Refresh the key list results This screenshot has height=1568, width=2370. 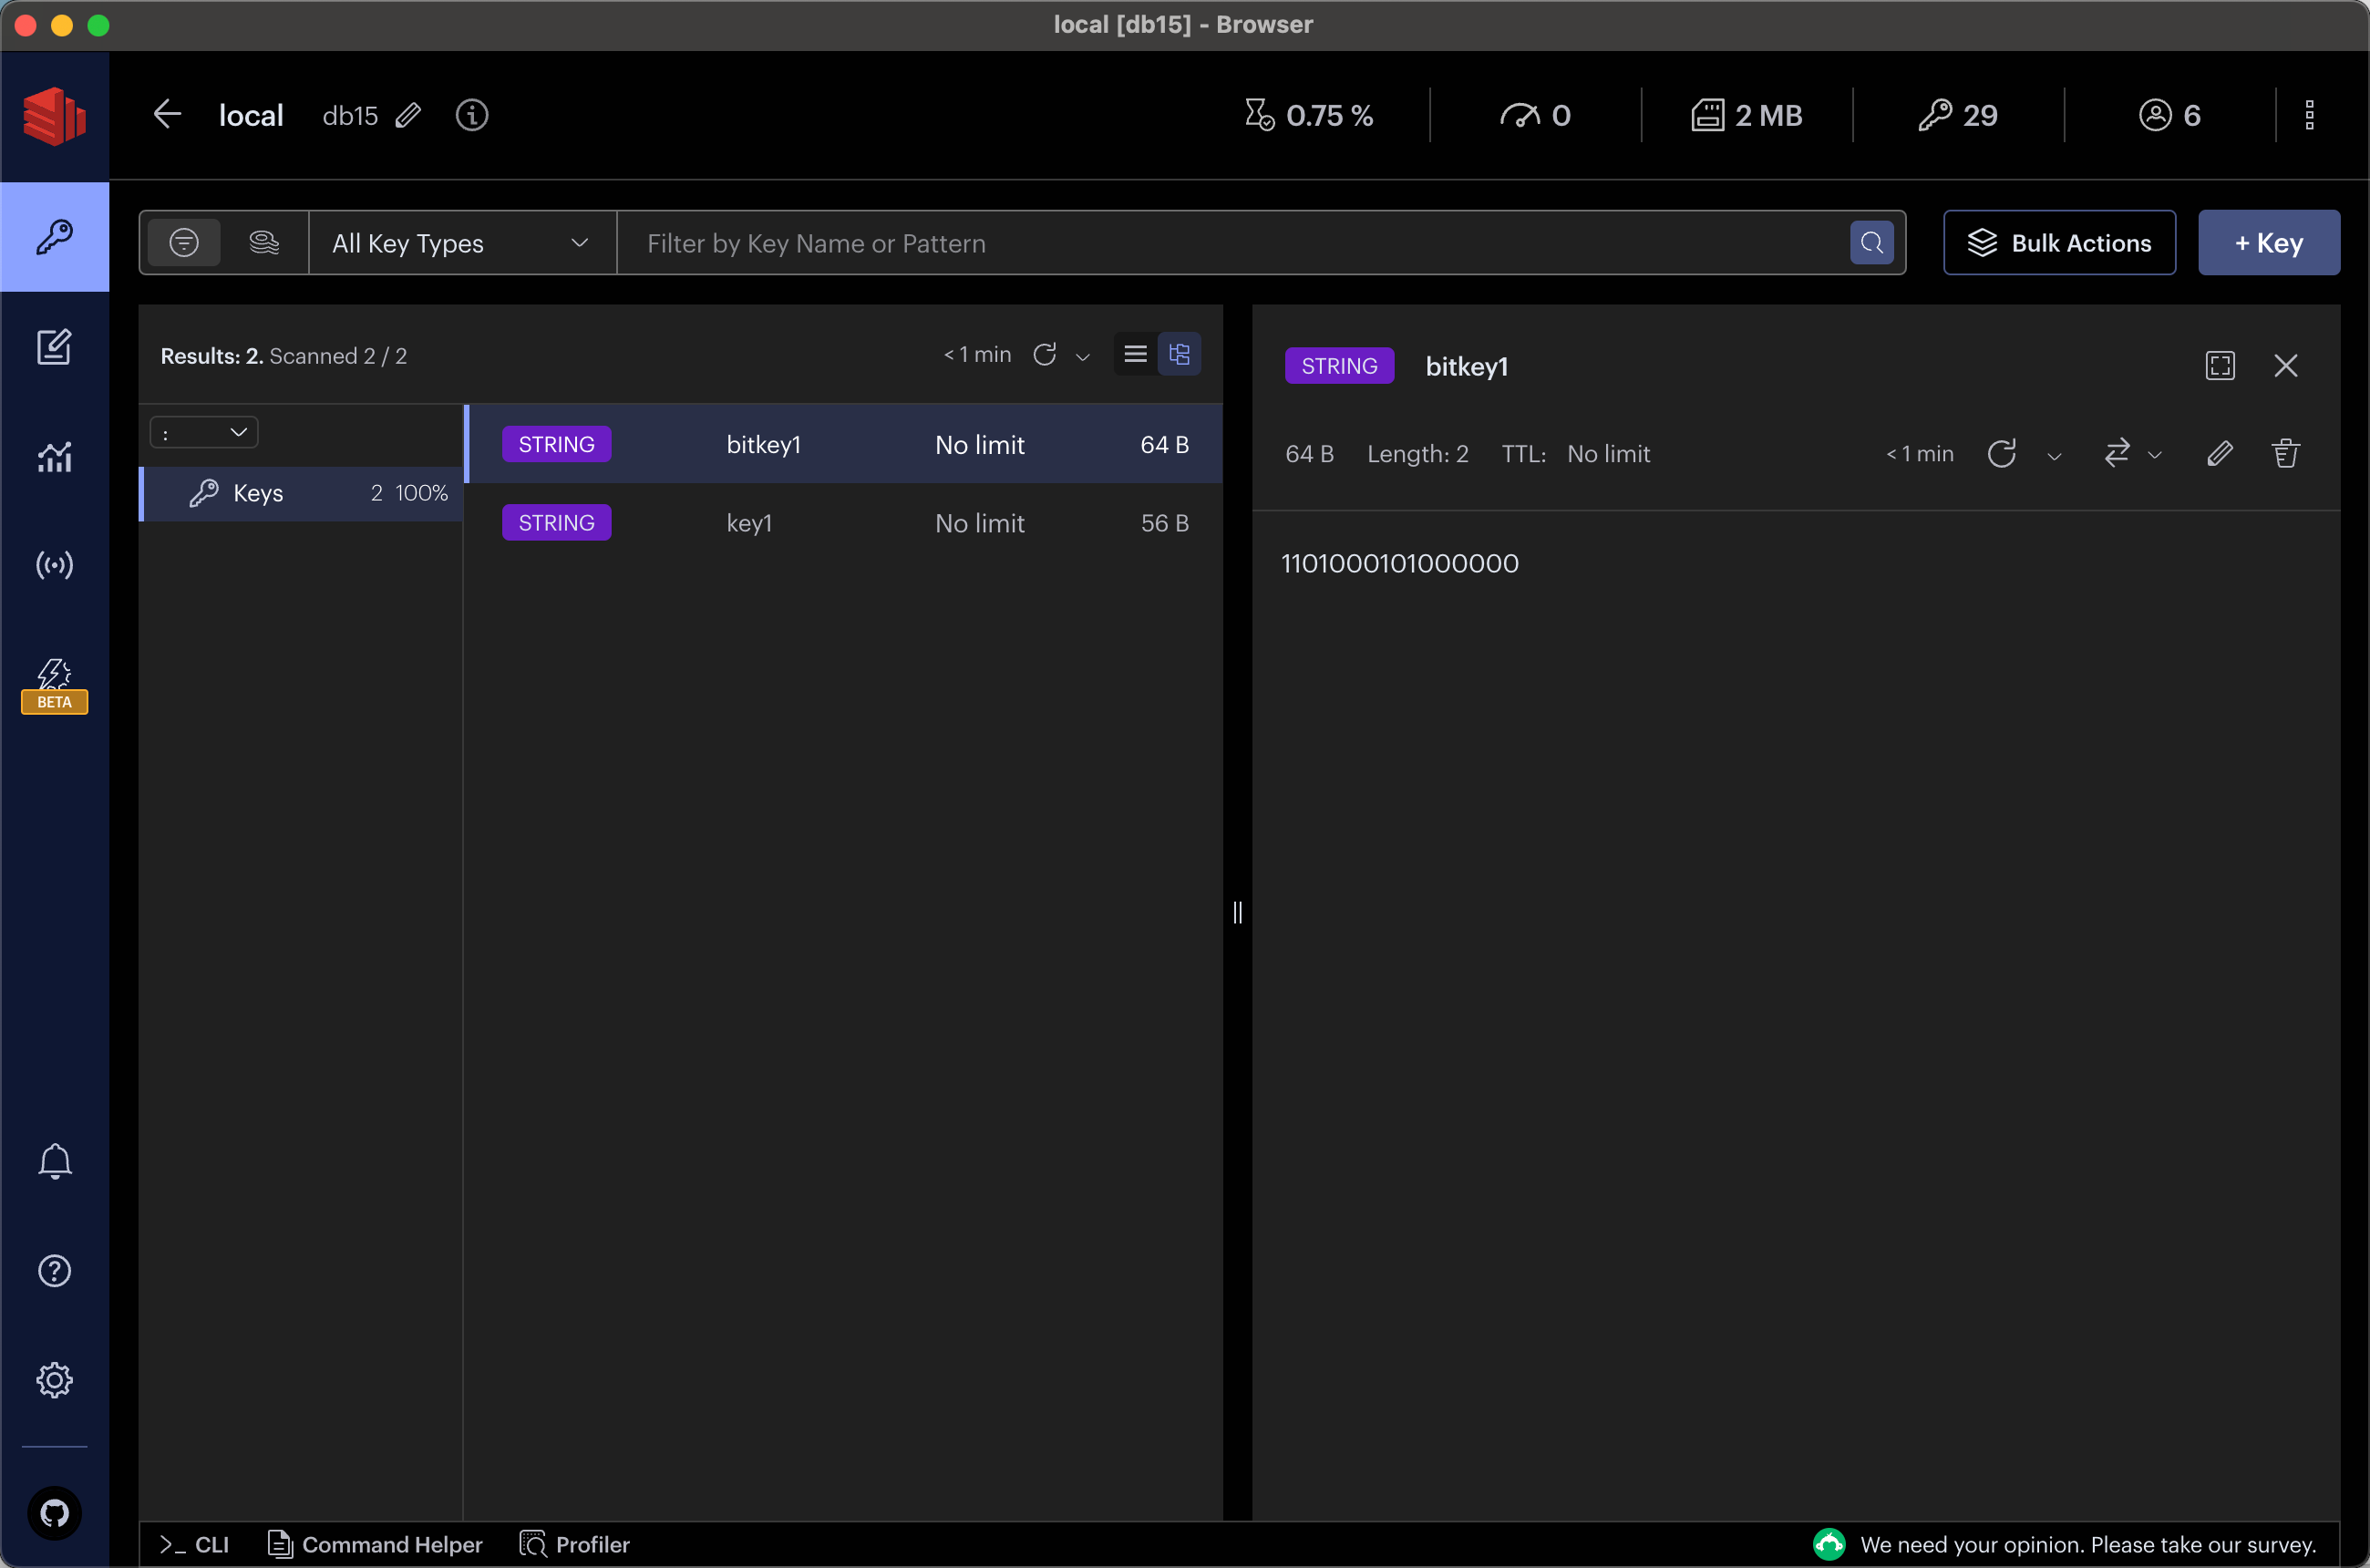1045,354
